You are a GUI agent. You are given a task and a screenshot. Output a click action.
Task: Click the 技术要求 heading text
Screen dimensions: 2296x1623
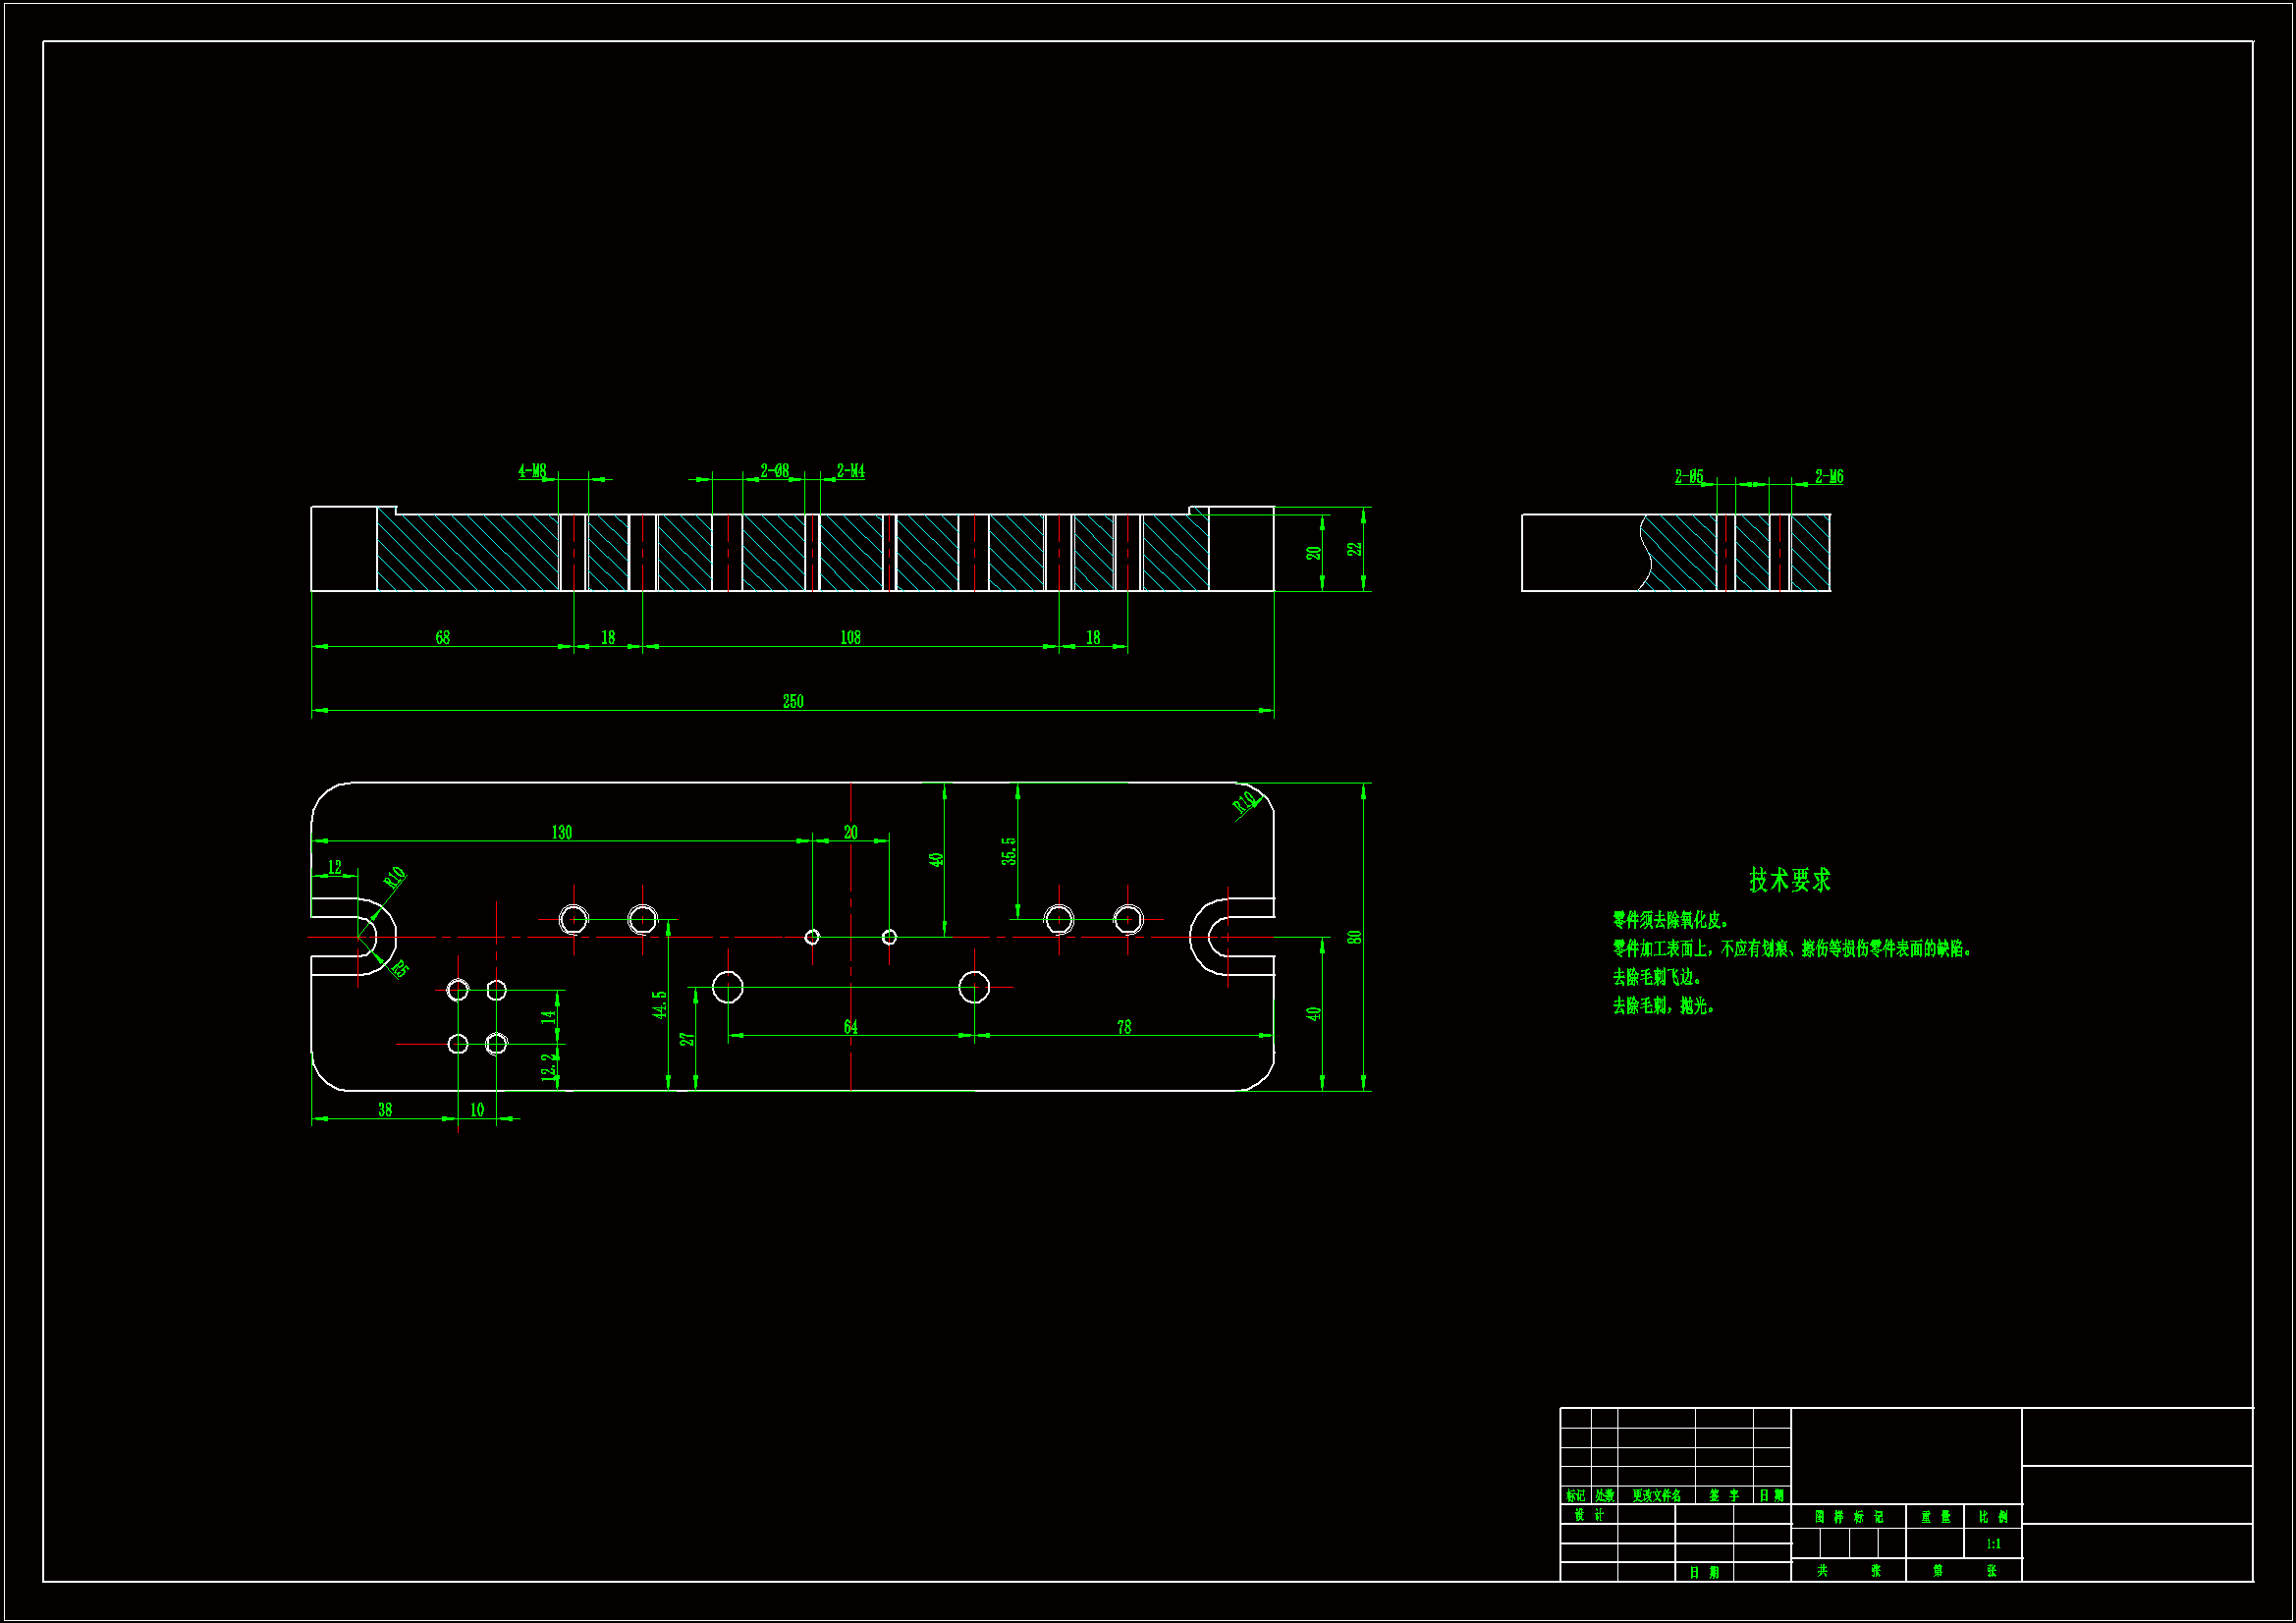1789,880
